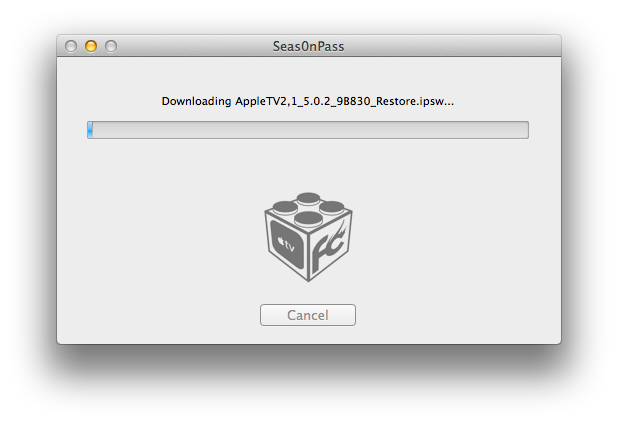
Task: Click the left stud on the brick logo
Action: tap(285, 207)
